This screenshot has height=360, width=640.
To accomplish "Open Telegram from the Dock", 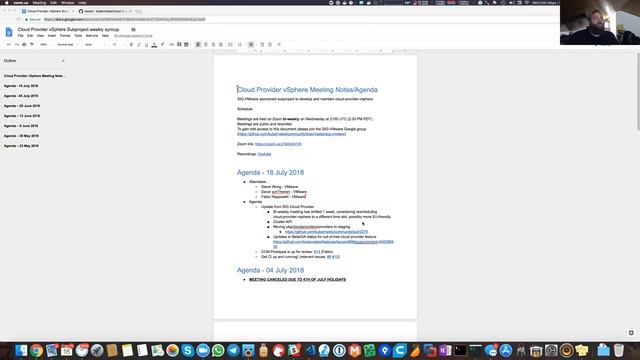I will [233, 350].
